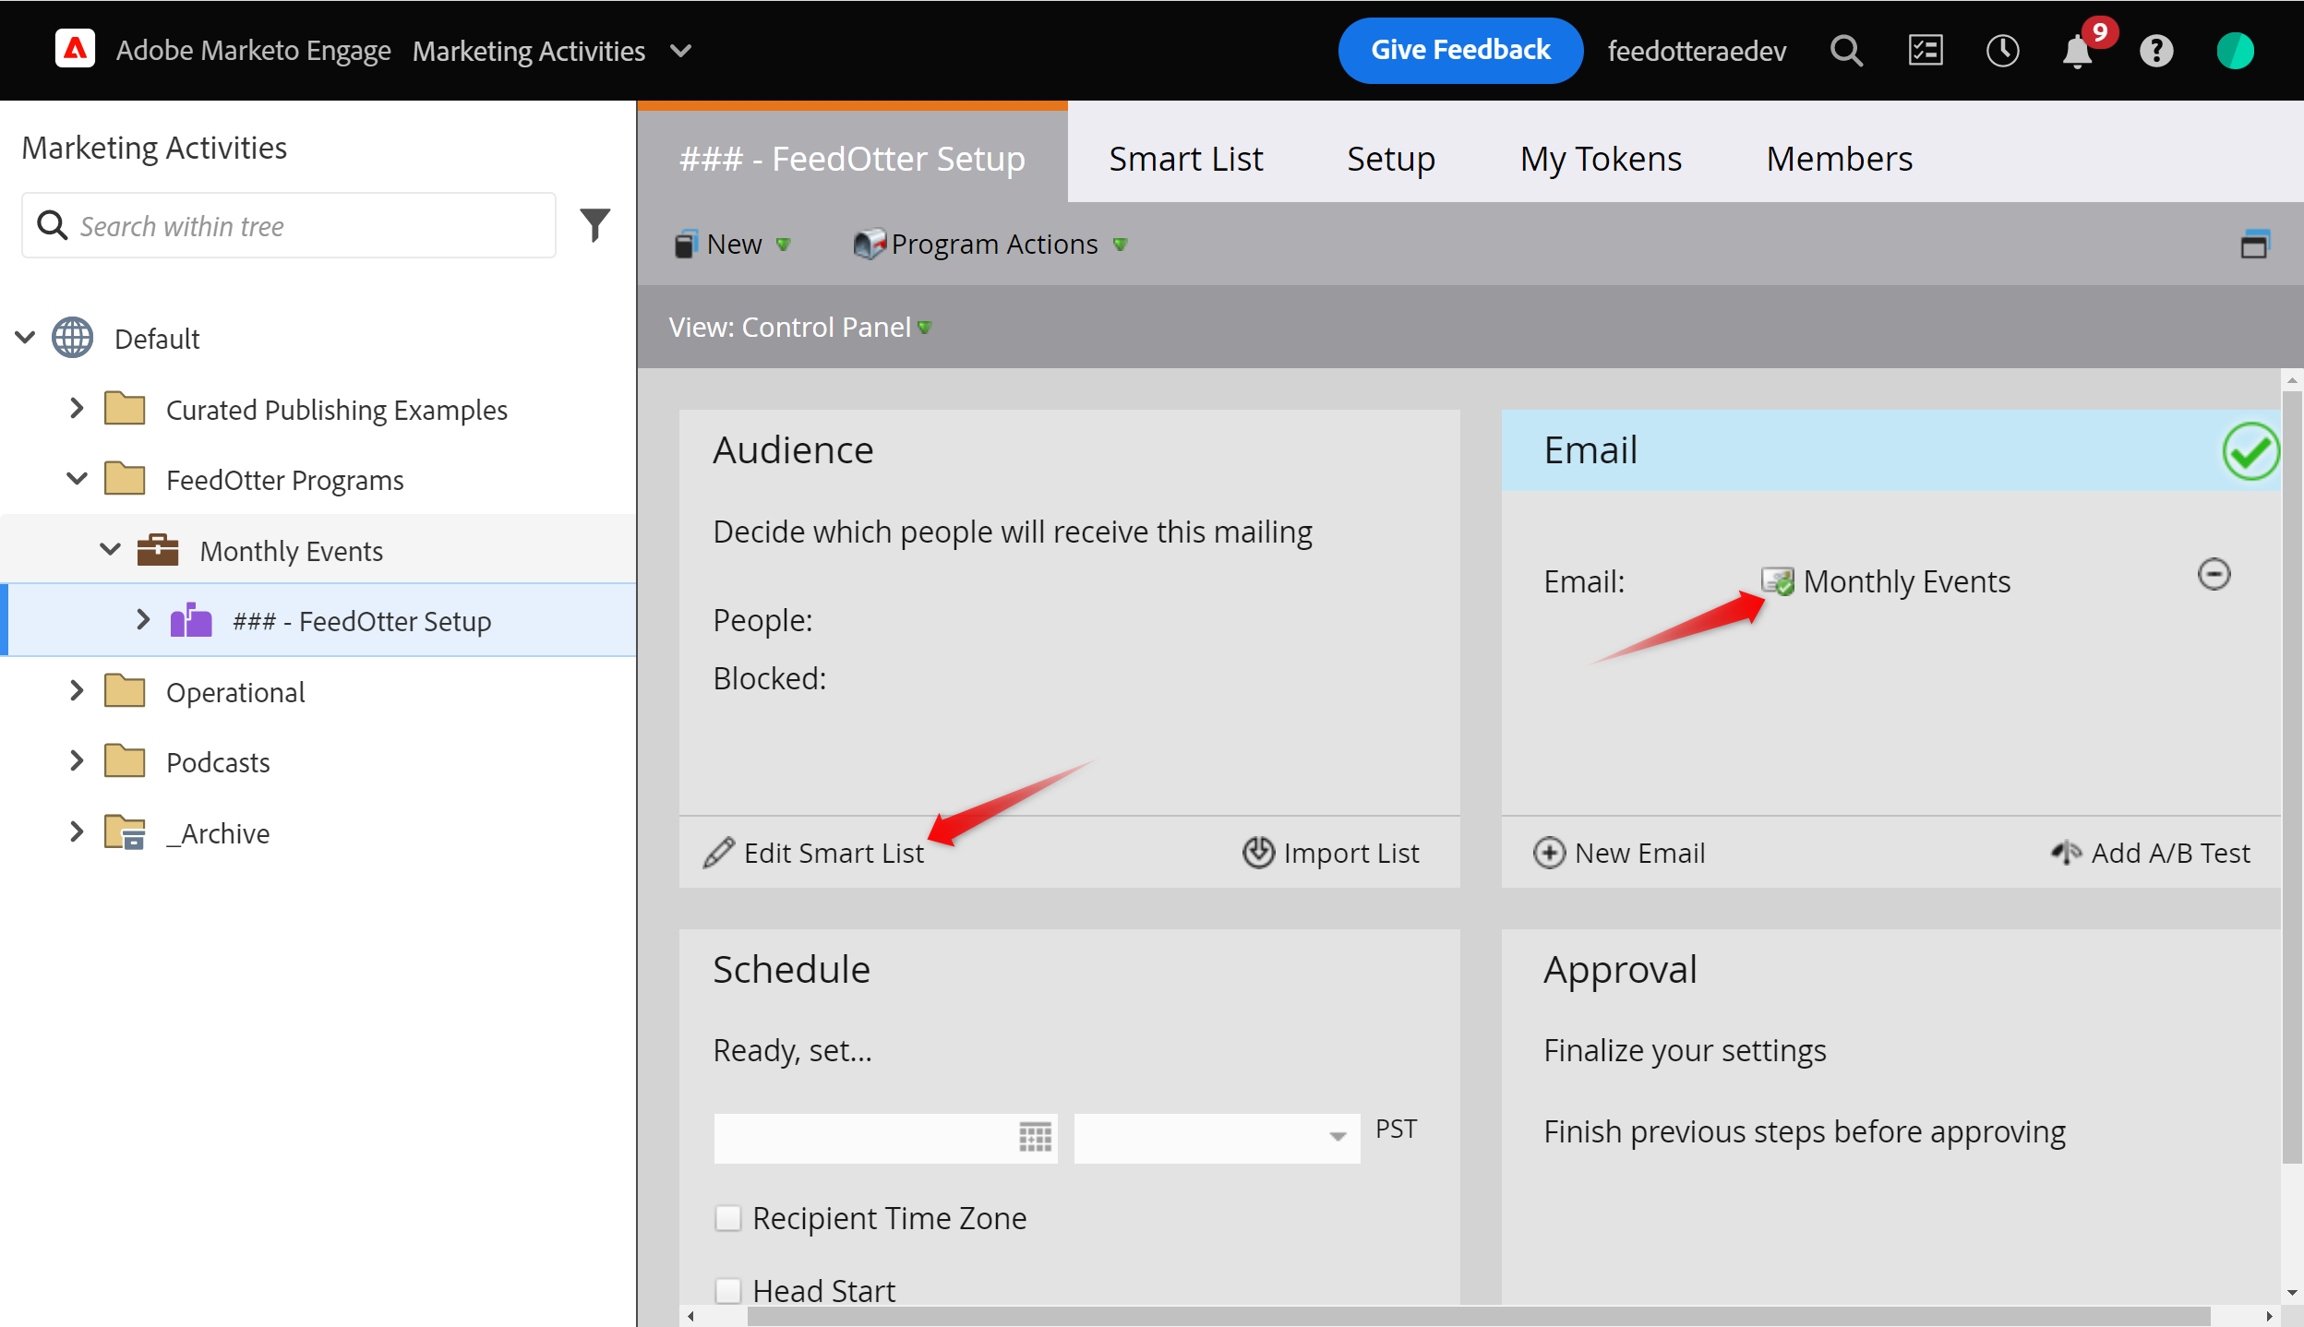Viewport: 2304px width, 1327px height.
Task: Click the tree filter funnel icon
Action: pos(595,225)
